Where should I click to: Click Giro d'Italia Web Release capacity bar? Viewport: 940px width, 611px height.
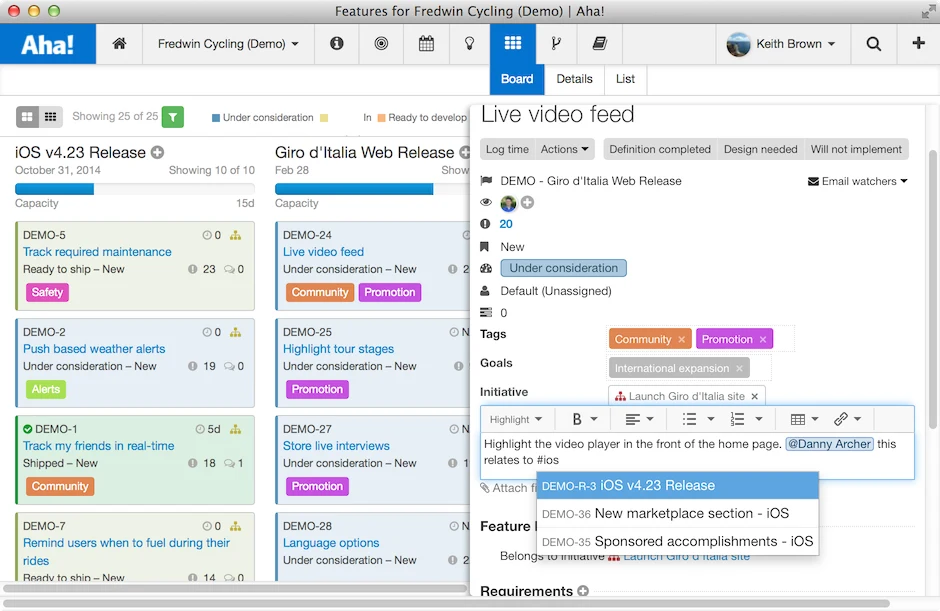click(x=372, y=189)
